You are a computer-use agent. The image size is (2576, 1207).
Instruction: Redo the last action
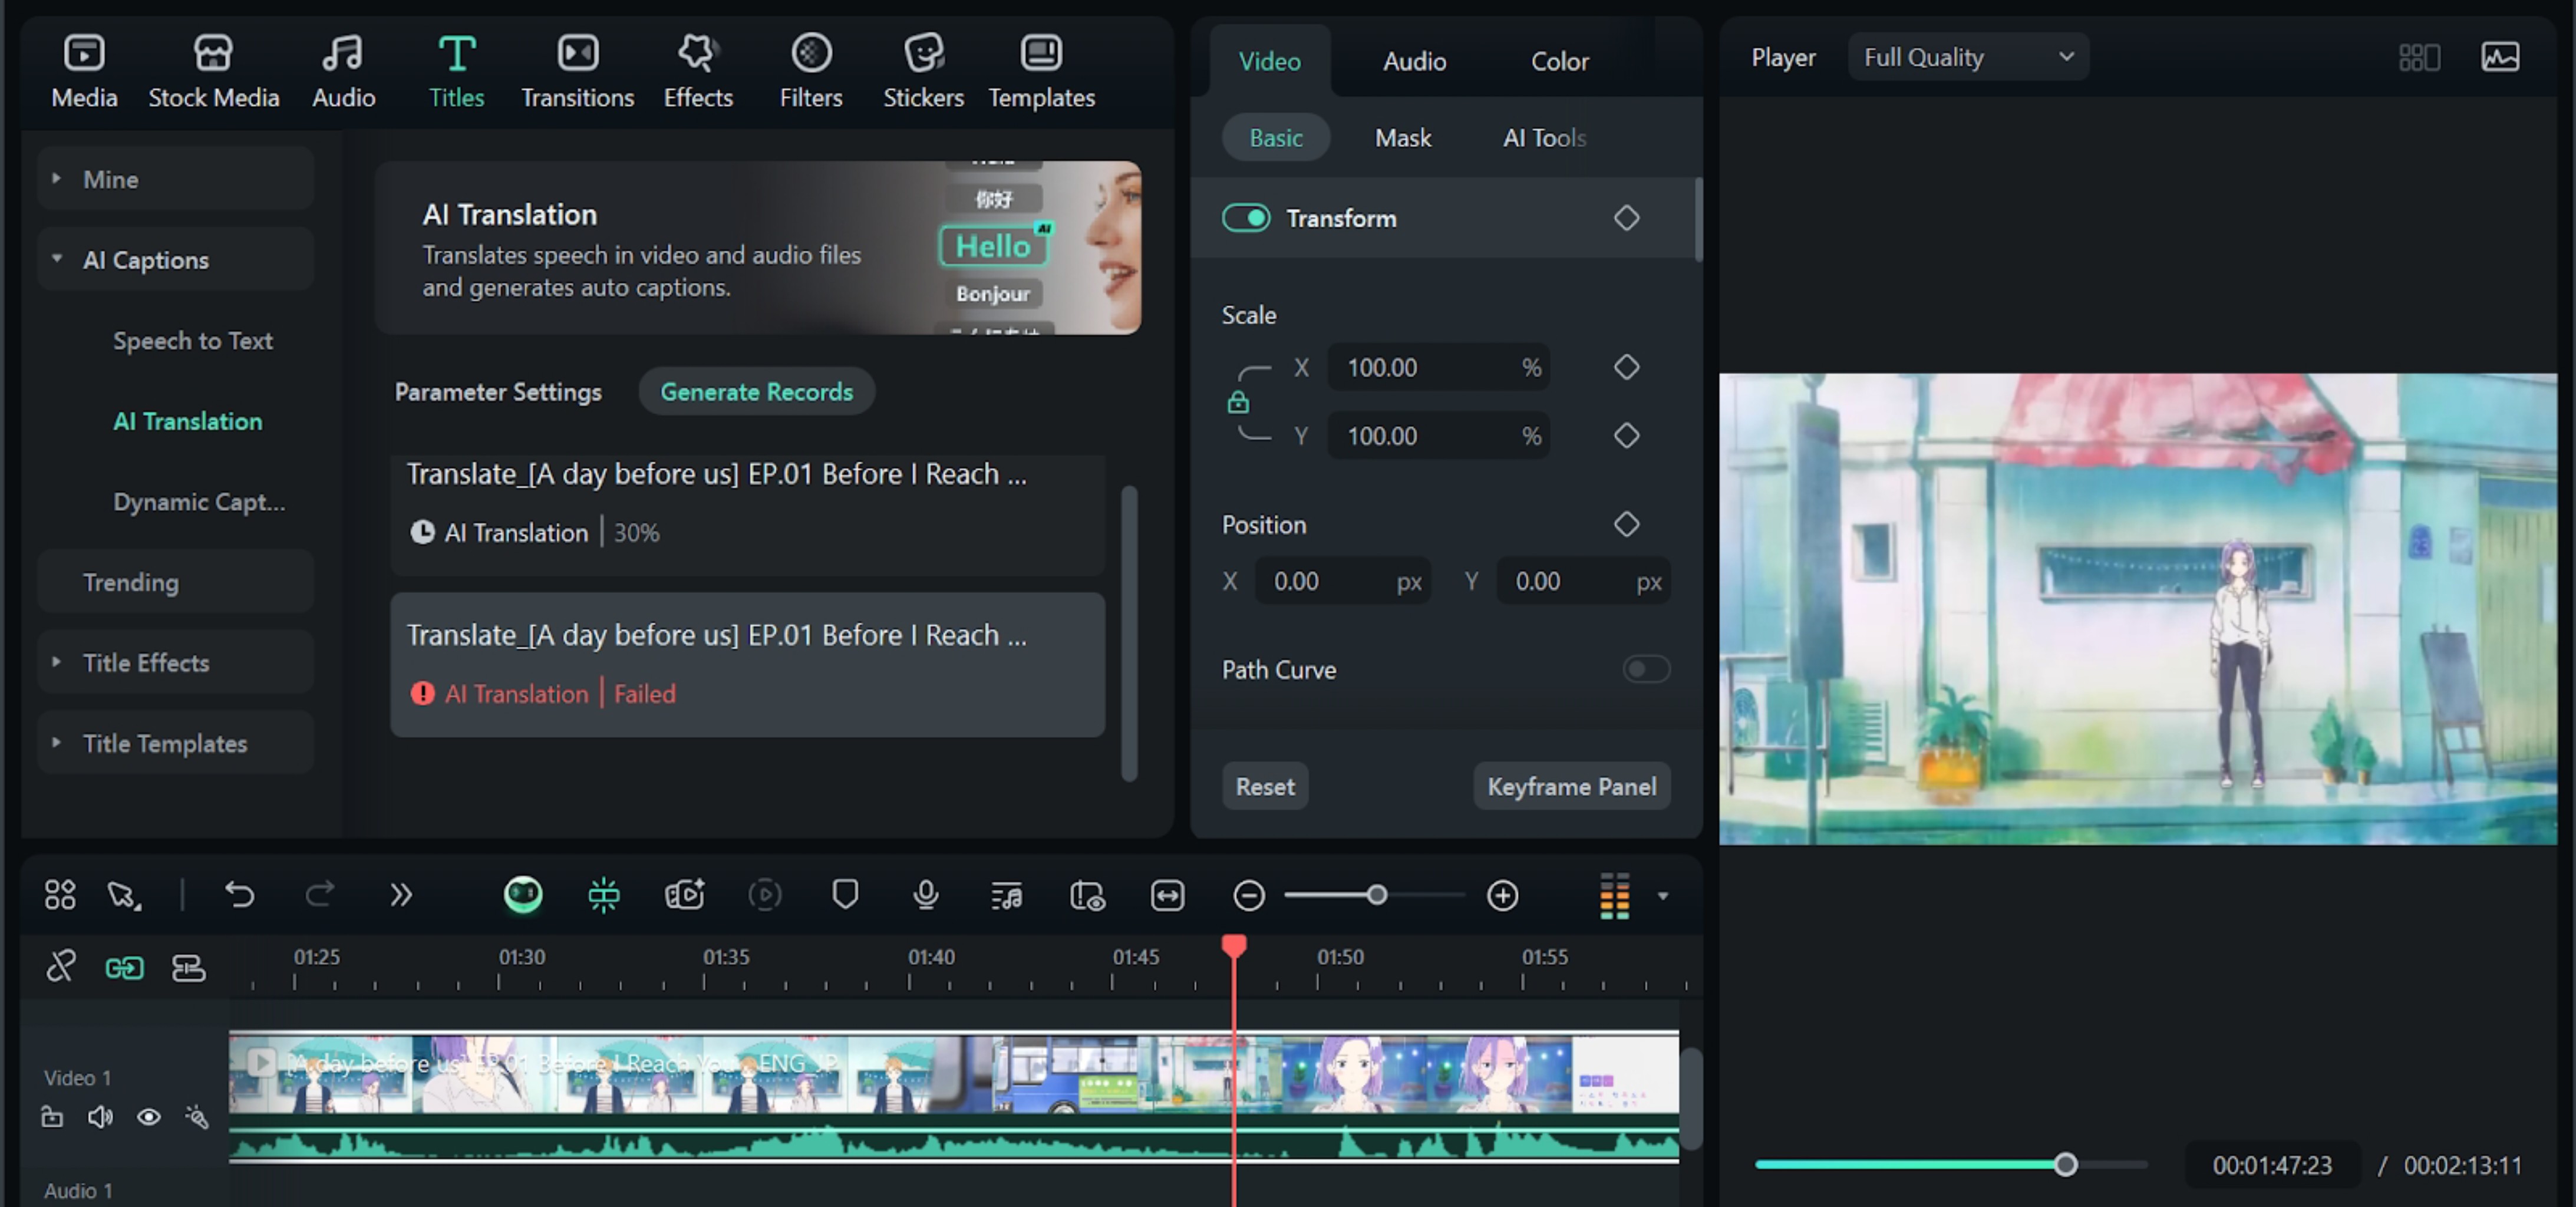click(x=319, y=894)
